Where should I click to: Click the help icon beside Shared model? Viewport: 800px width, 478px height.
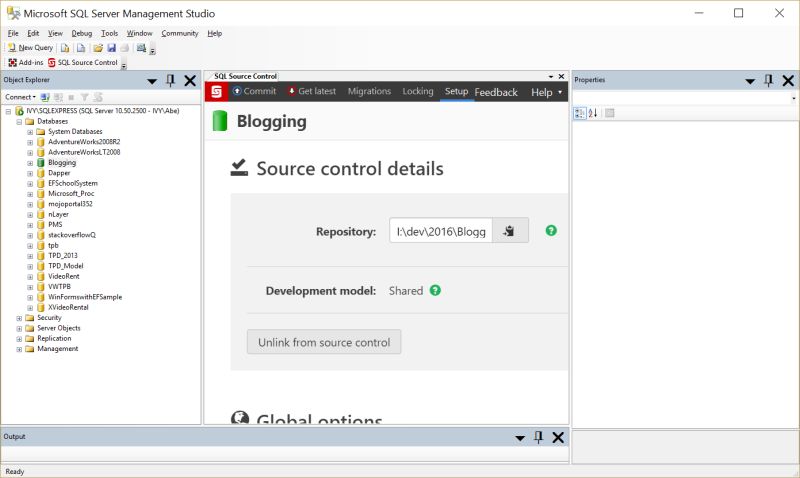coord(435,290)
